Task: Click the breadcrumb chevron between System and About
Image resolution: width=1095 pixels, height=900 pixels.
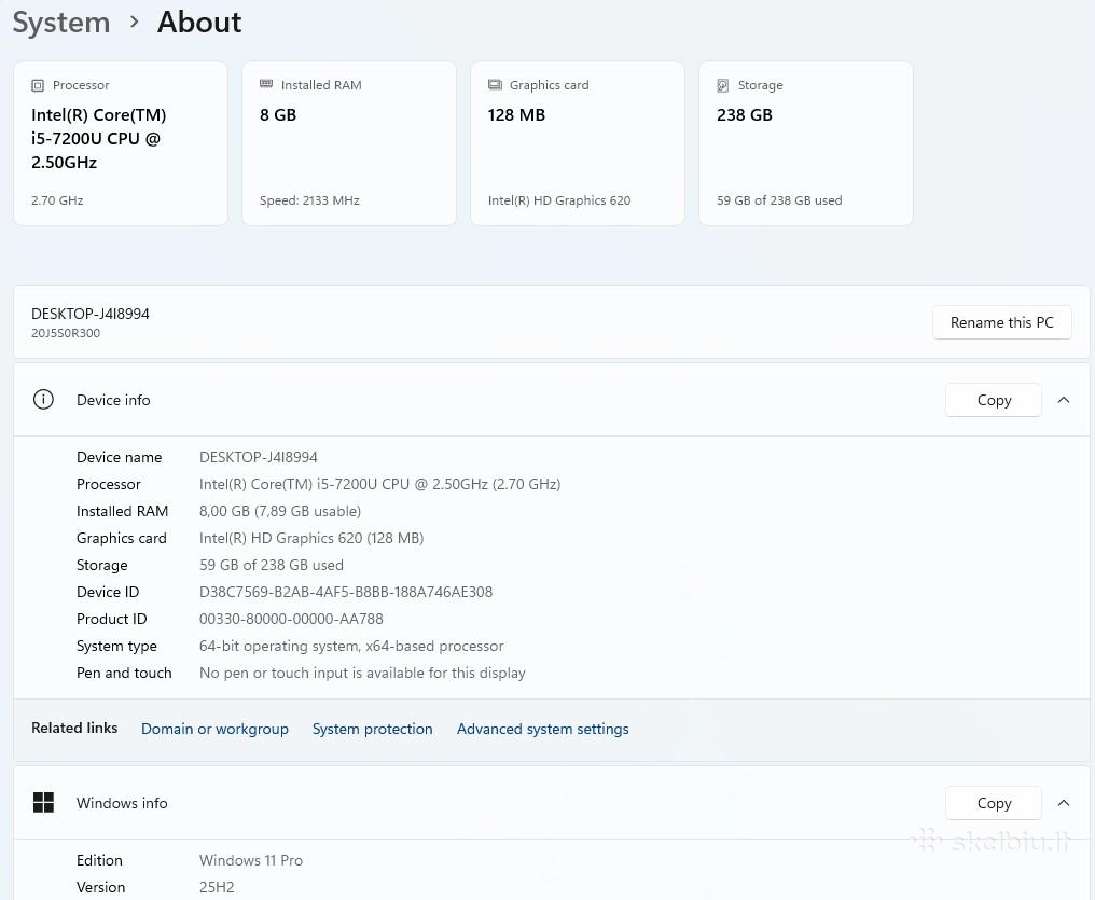Action: click(134, 22)
